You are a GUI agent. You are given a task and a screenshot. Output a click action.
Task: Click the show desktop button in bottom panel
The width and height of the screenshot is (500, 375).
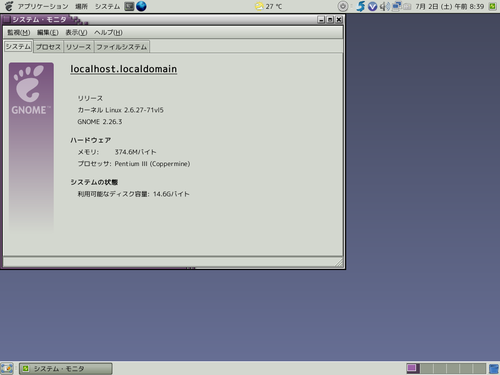coord(7,368)
